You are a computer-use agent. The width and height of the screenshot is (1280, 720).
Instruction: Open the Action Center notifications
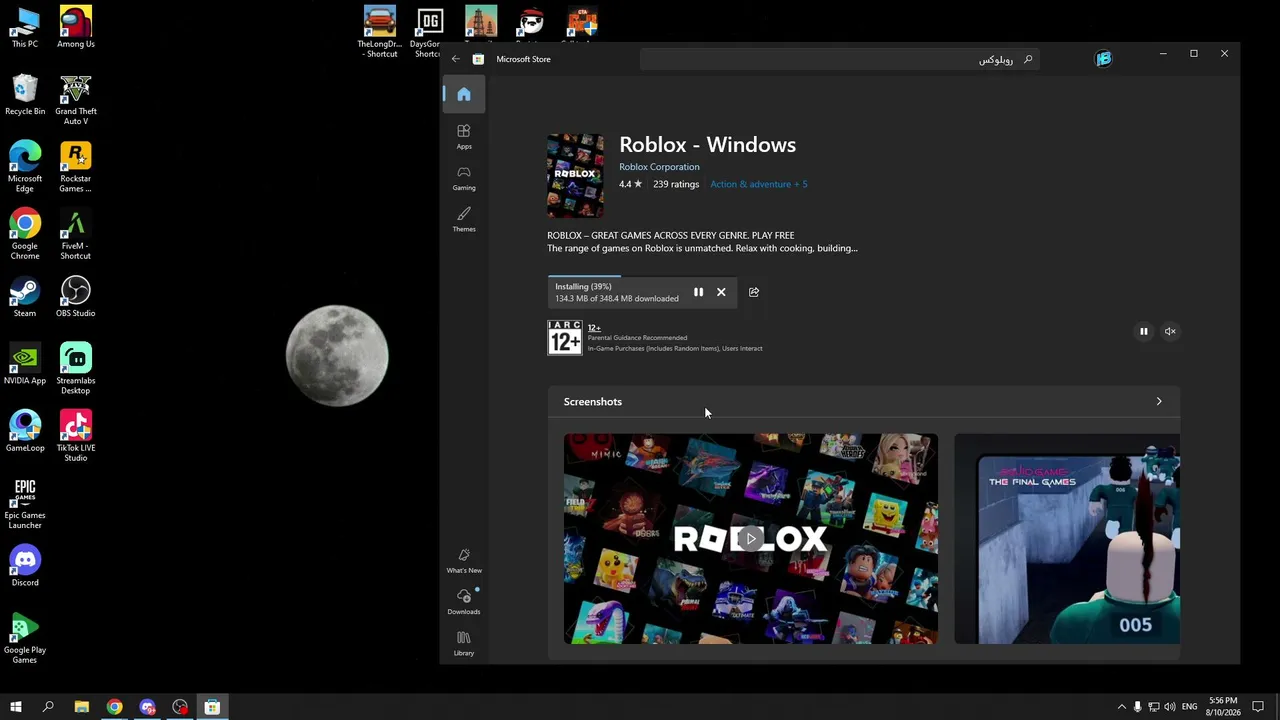(1259, 707)
